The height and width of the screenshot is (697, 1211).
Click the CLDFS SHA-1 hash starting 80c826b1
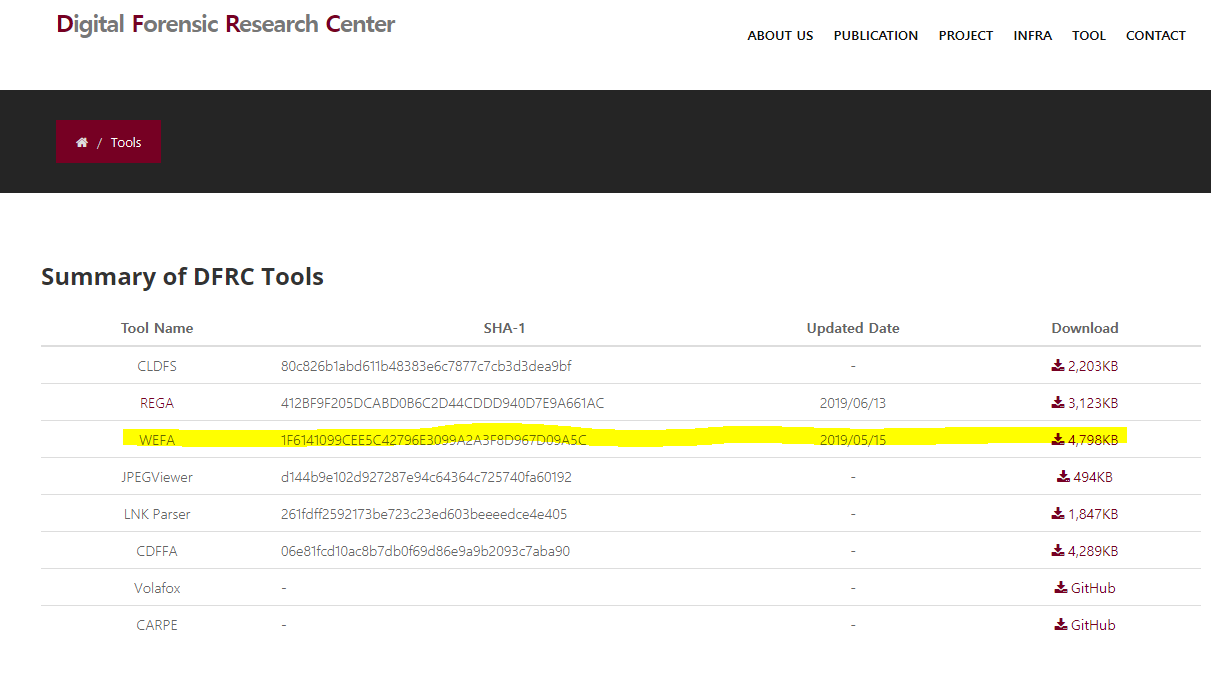coord(426,366)
